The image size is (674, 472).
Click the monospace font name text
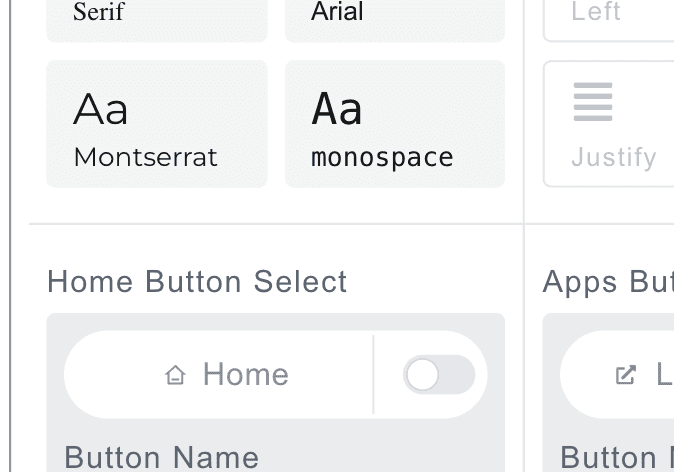coord(383,157)
